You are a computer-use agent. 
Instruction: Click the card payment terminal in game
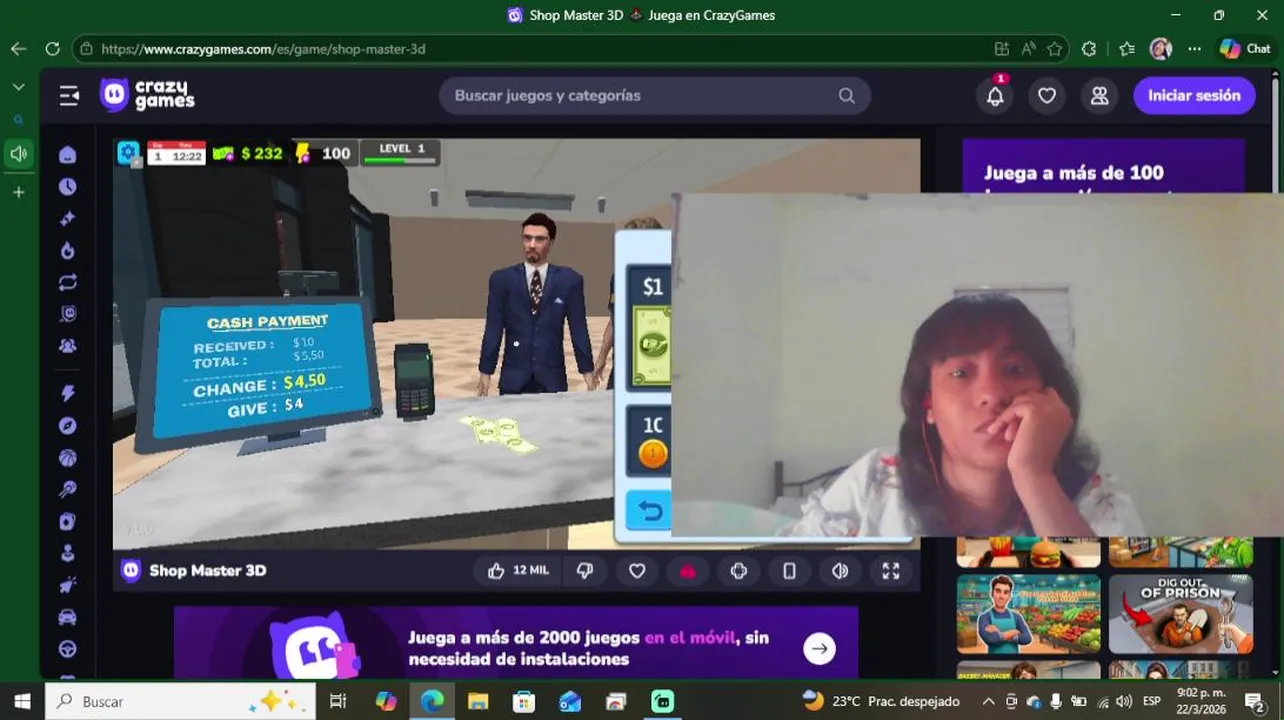pos(413,381)
